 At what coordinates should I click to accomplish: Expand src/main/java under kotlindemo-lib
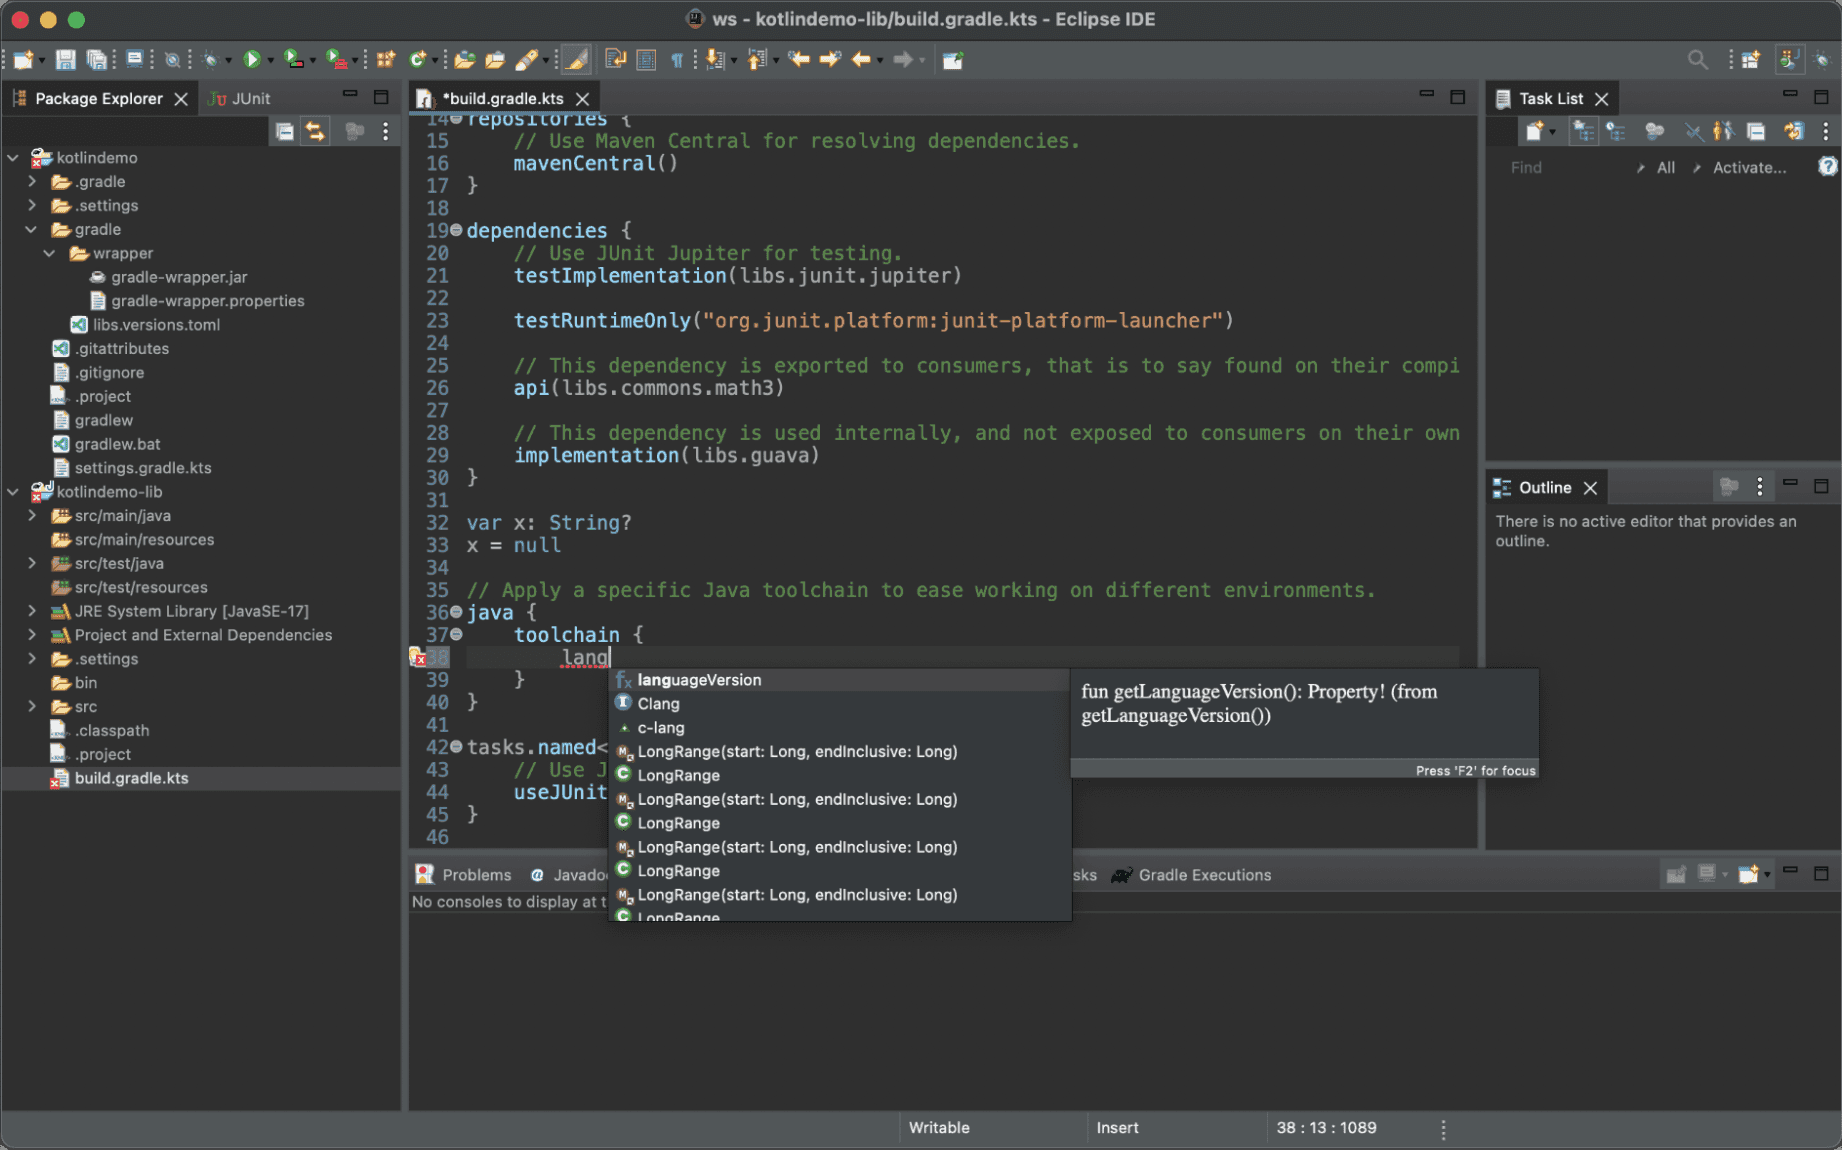click(x=32, y=515)
